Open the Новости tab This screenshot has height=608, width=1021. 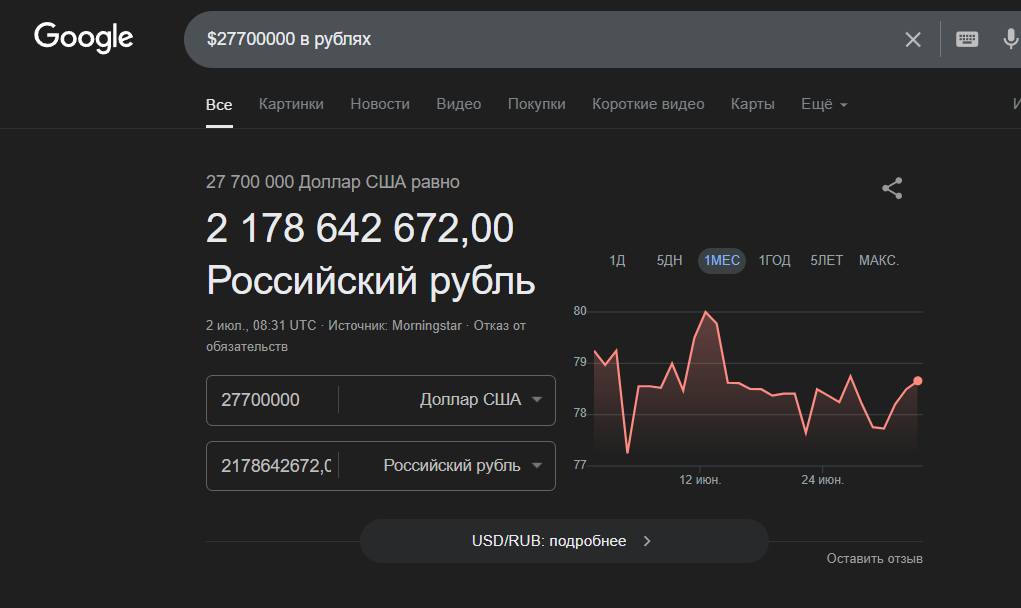[x=380, y=104]
